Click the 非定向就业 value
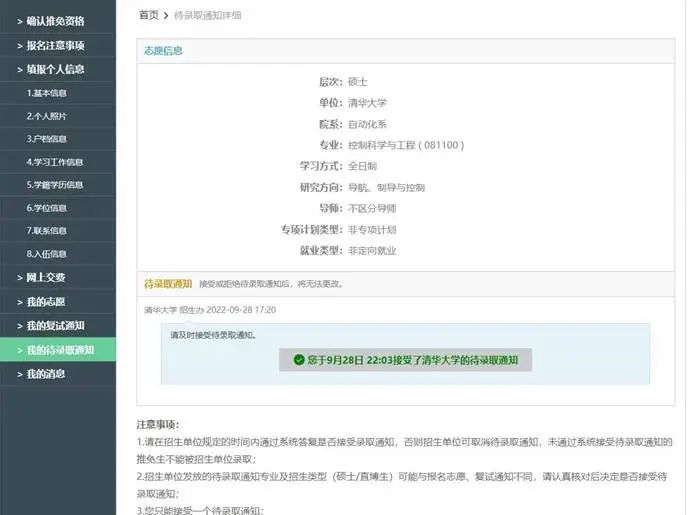This screenshot has height=515, width=693. point(372,251)
